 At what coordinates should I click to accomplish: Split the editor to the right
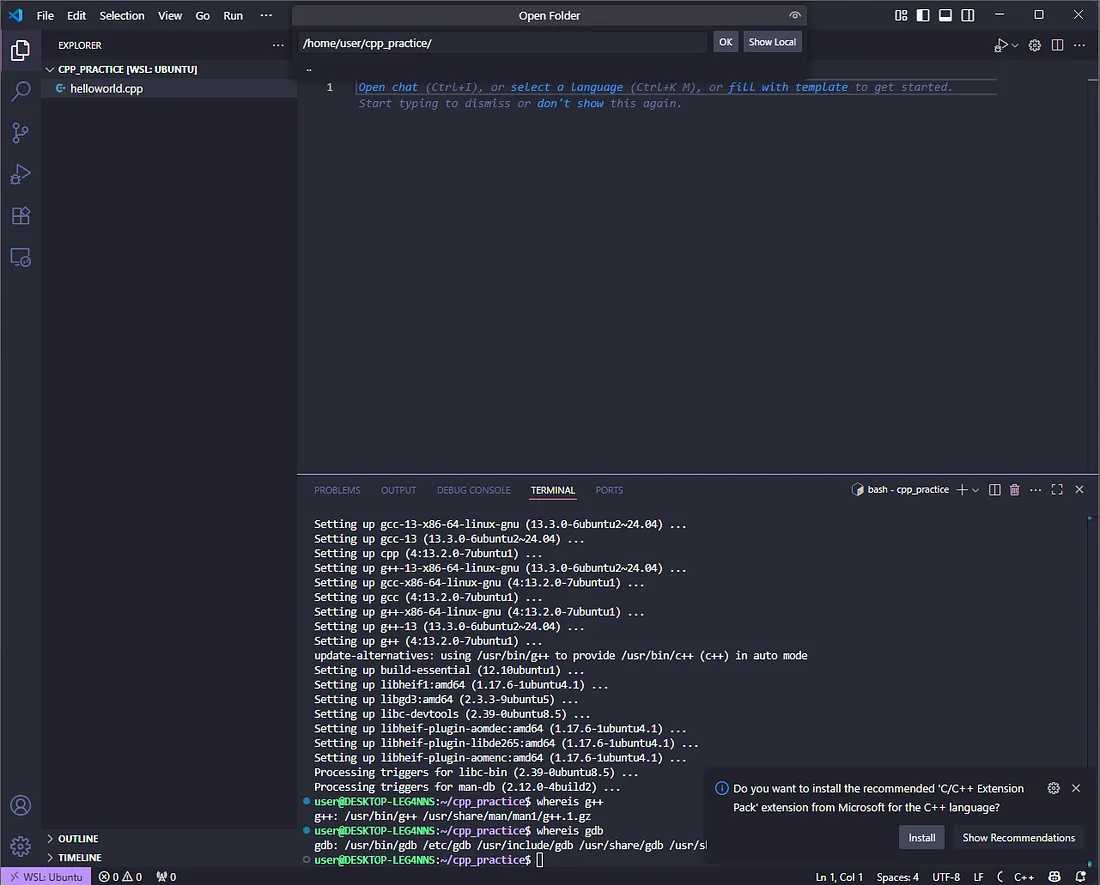(1057, 45)
